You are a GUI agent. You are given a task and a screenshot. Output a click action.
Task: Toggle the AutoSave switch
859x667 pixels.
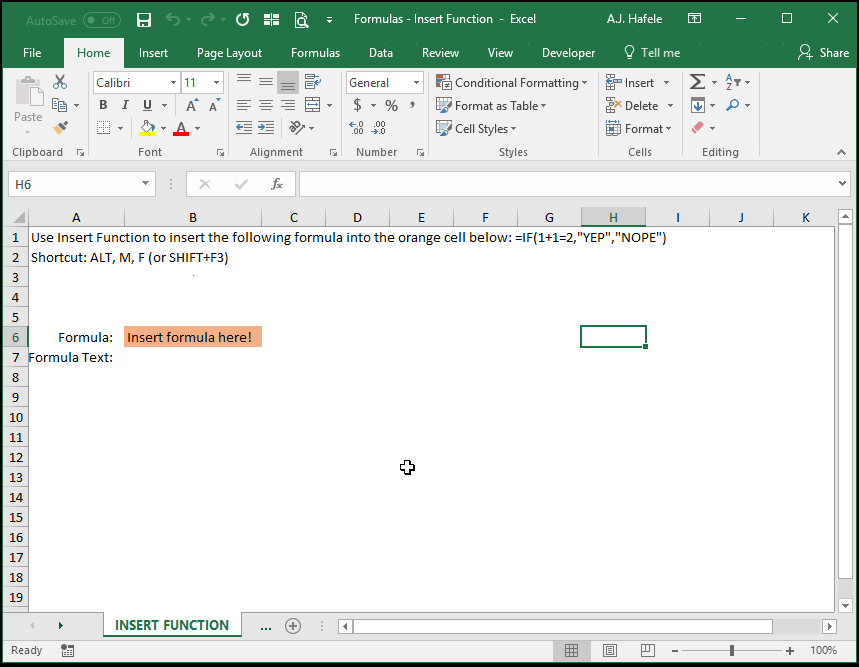102,21
